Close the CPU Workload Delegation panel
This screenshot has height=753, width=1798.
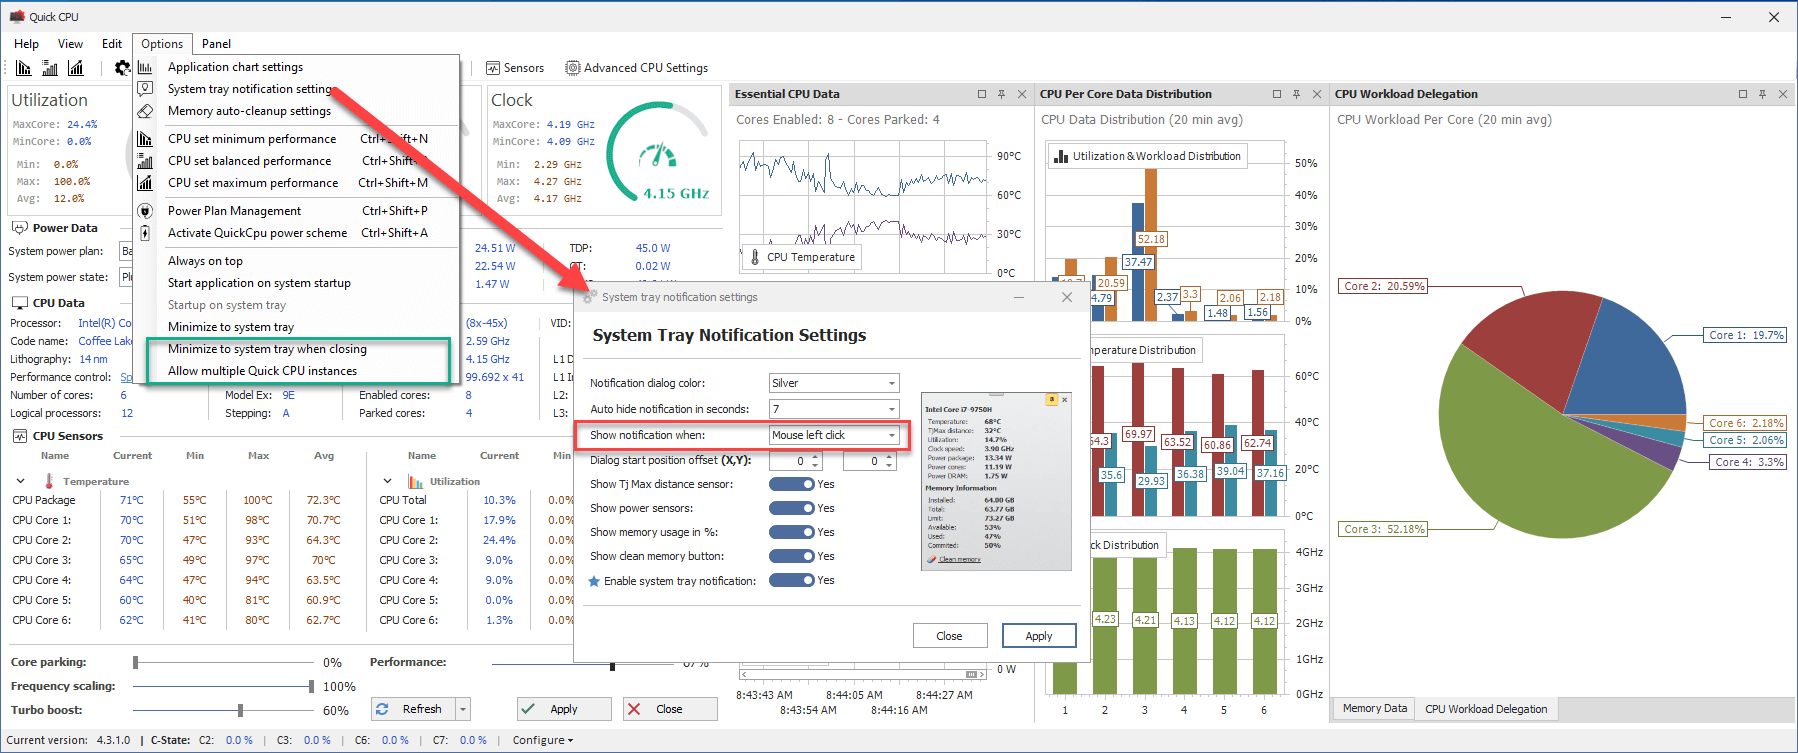pos(1782,94)
